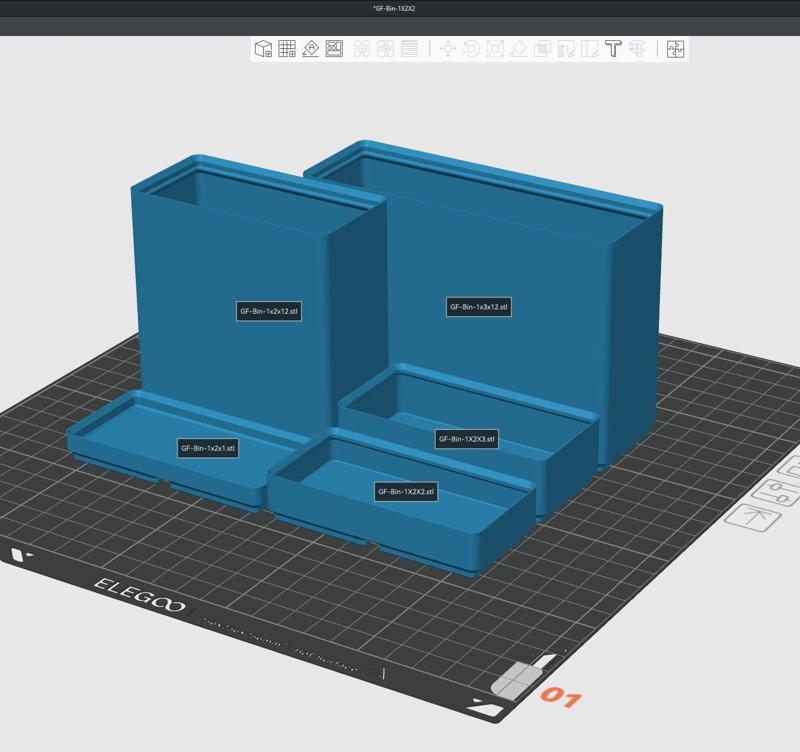Select the GF-Bin-1x2x12.stl label
800x752 pixels.
pos(269,311)
